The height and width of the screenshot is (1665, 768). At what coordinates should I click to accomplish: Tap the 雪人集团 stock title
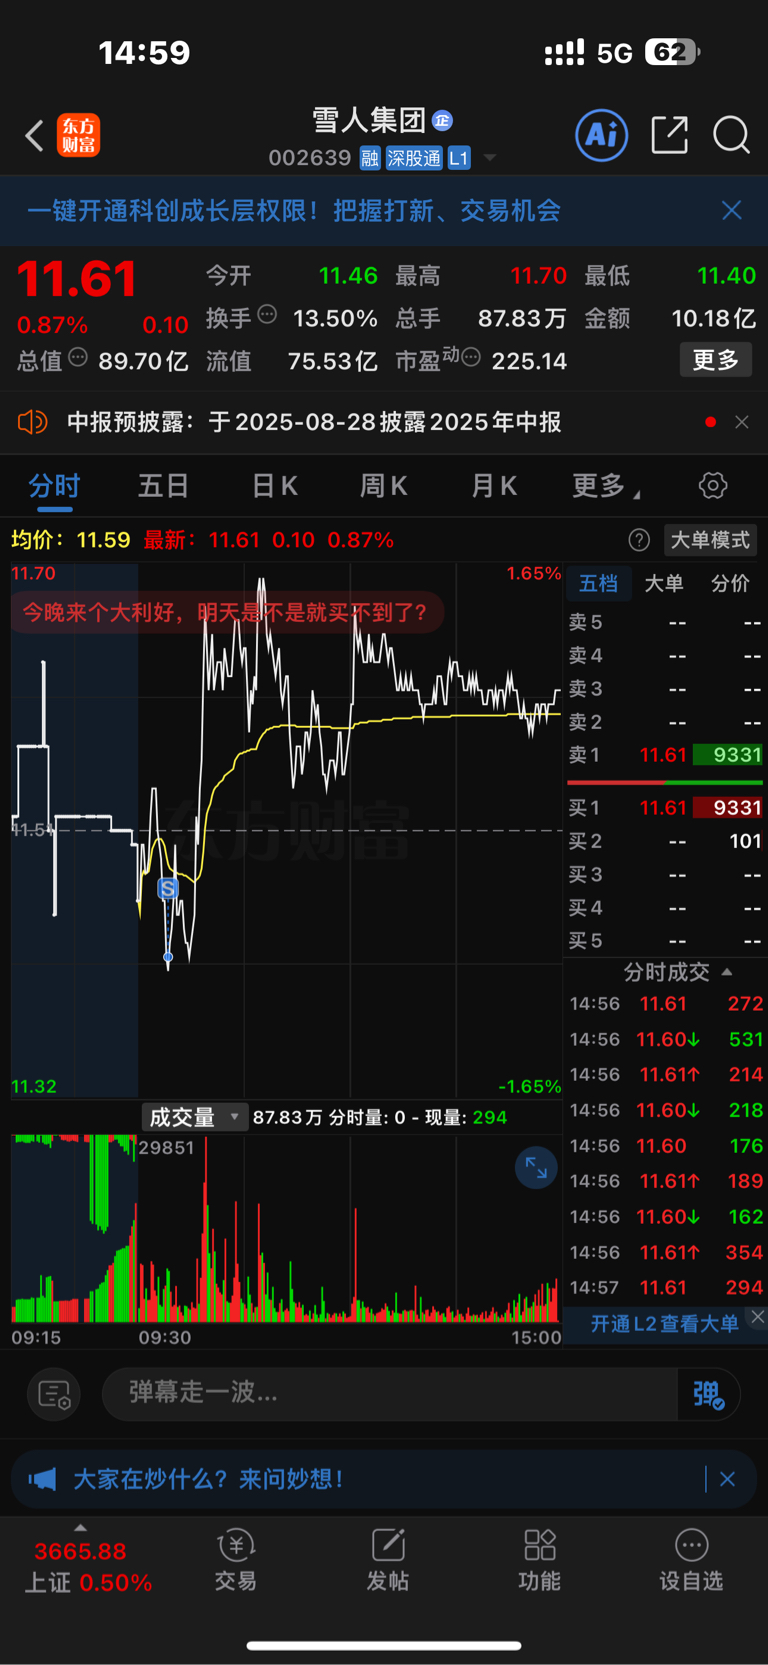(x=369, y=121)
